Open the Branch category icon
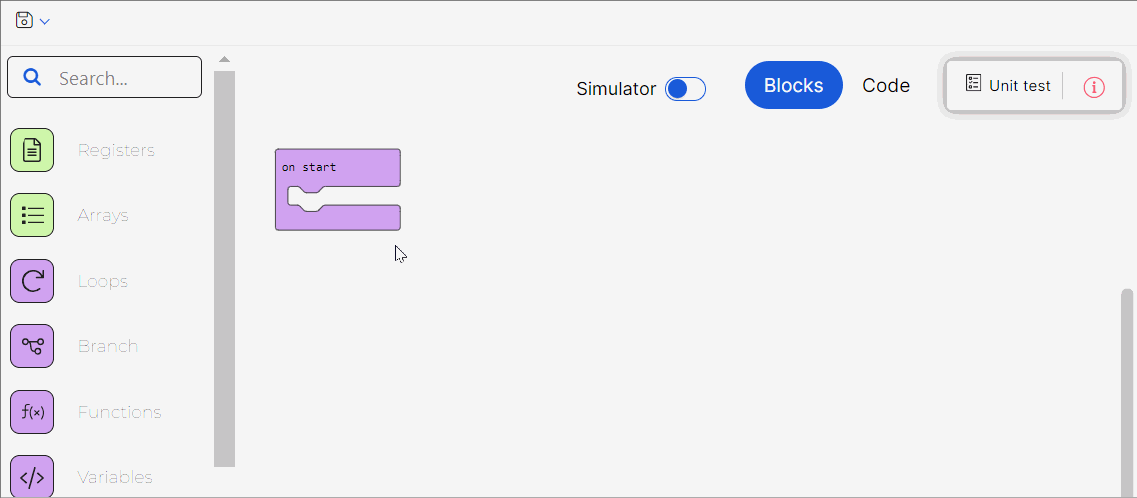Viewport: 1137px width, 498px height. point(32,346)
